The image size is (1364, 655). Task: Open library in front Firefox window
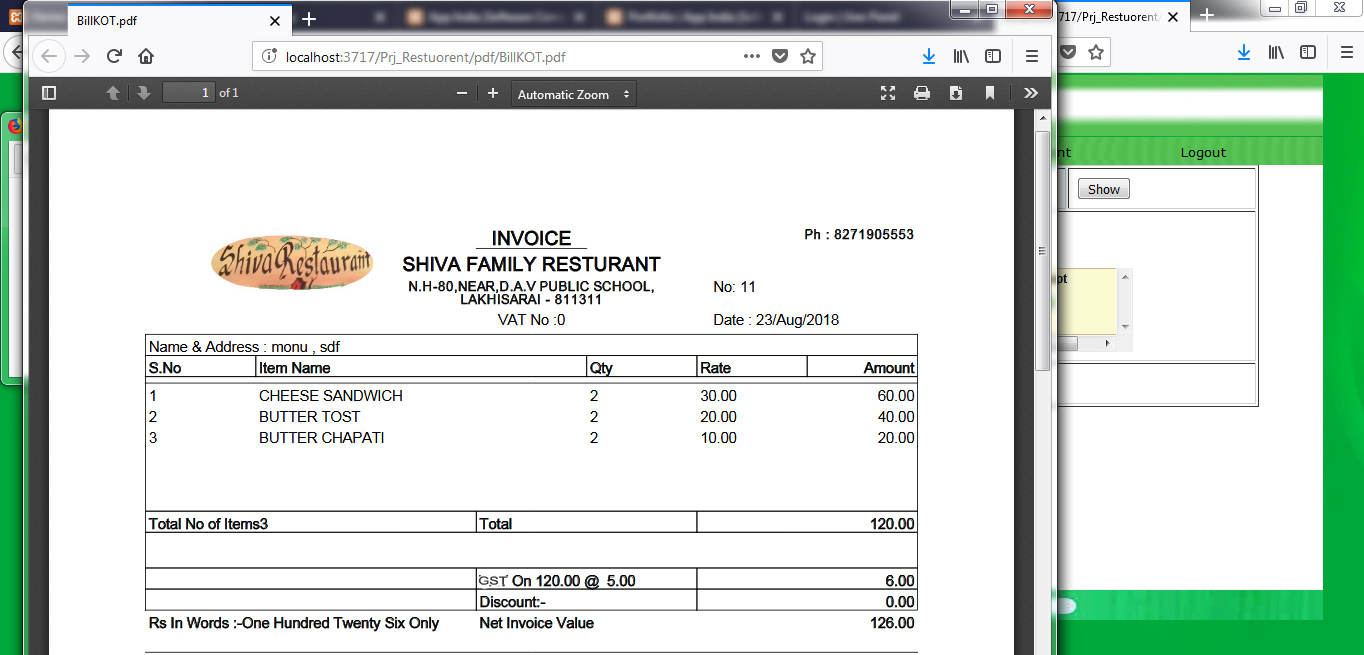[961, 56]
